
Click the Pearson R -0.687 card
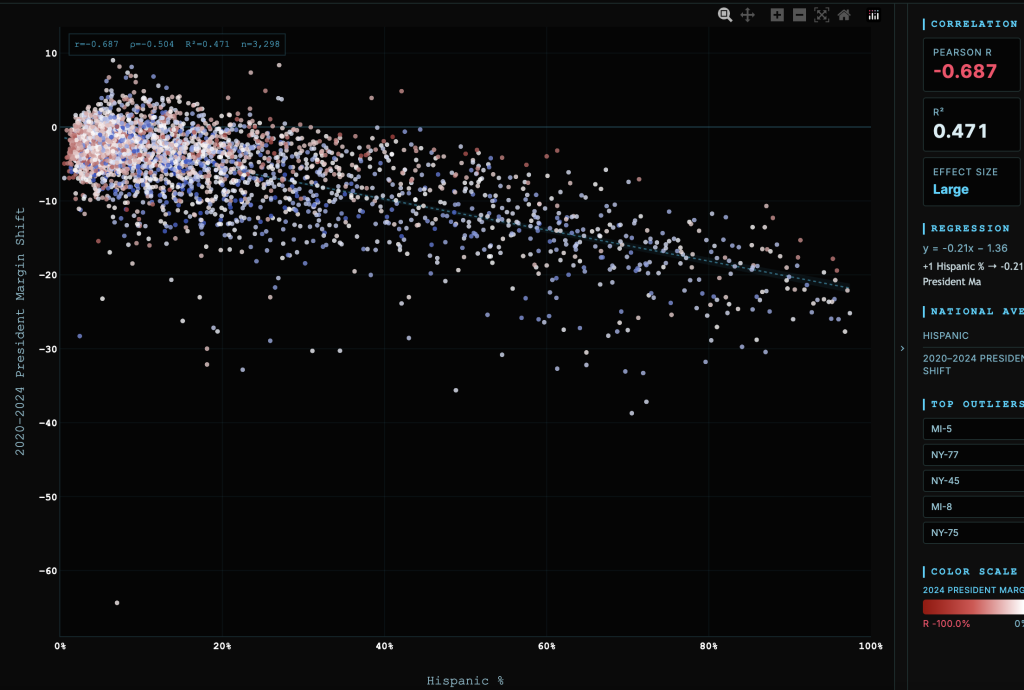click(973, 65)
